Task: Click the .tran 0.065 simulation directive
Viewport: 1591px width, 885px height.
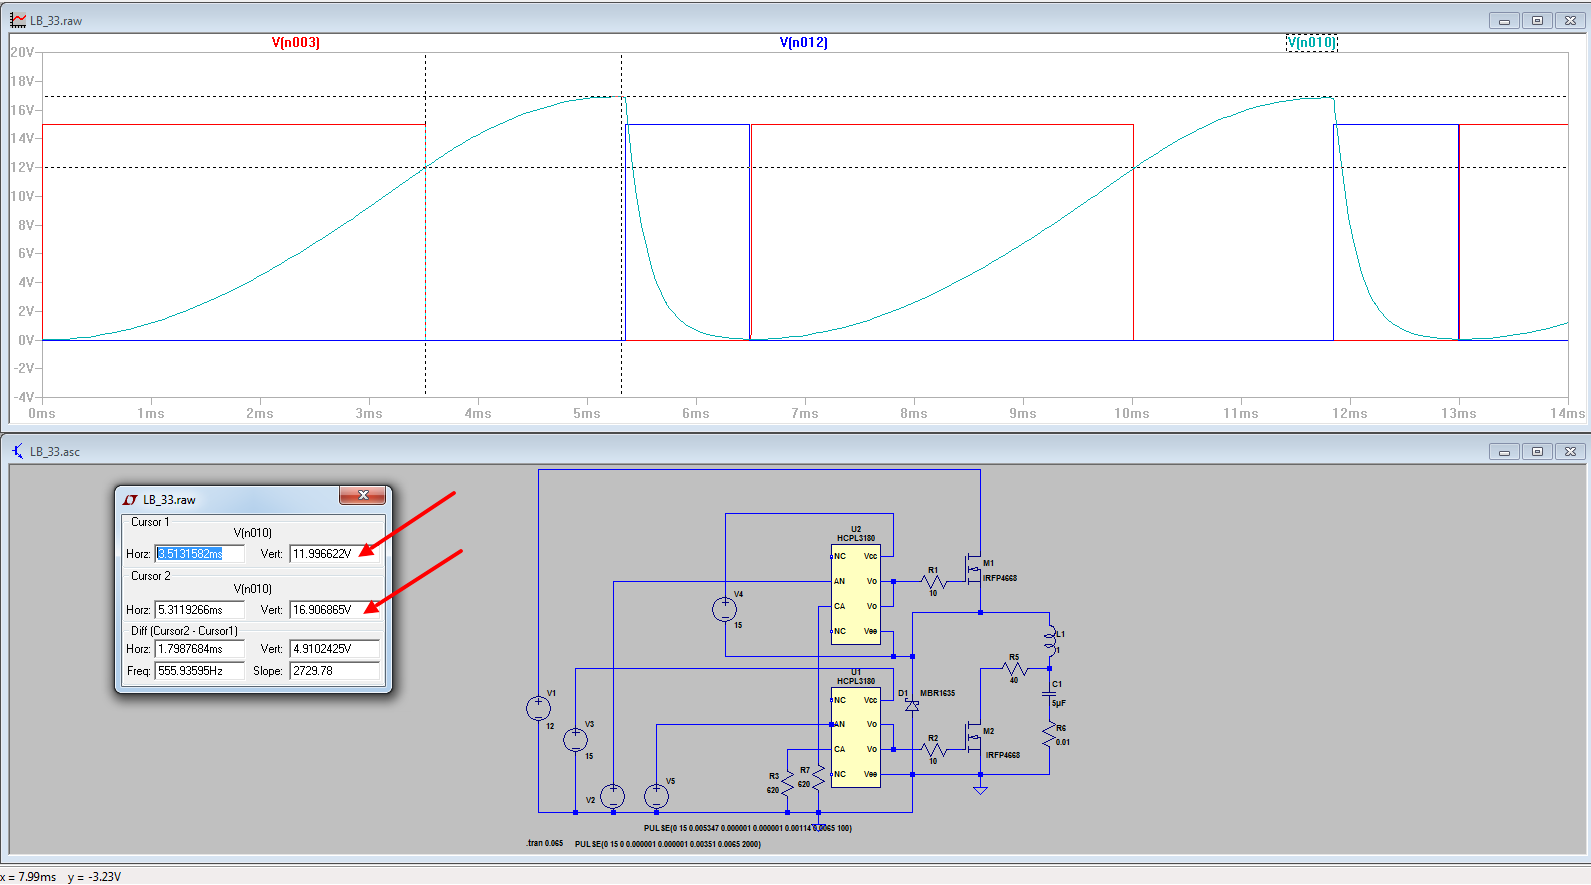Action: [545, 843]
